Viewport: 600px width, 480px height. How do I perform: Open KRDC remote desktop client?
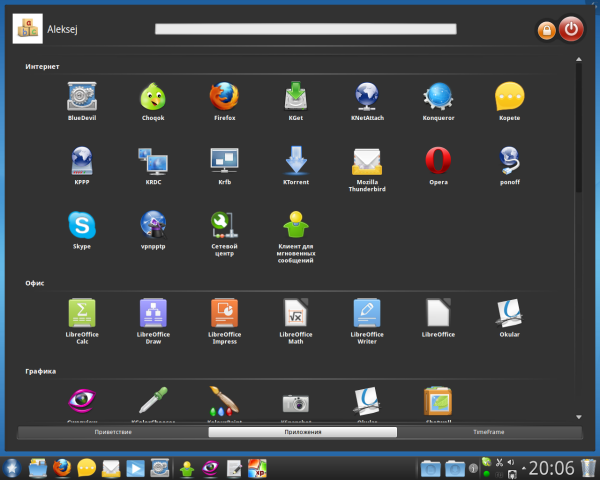pos(153,165)
